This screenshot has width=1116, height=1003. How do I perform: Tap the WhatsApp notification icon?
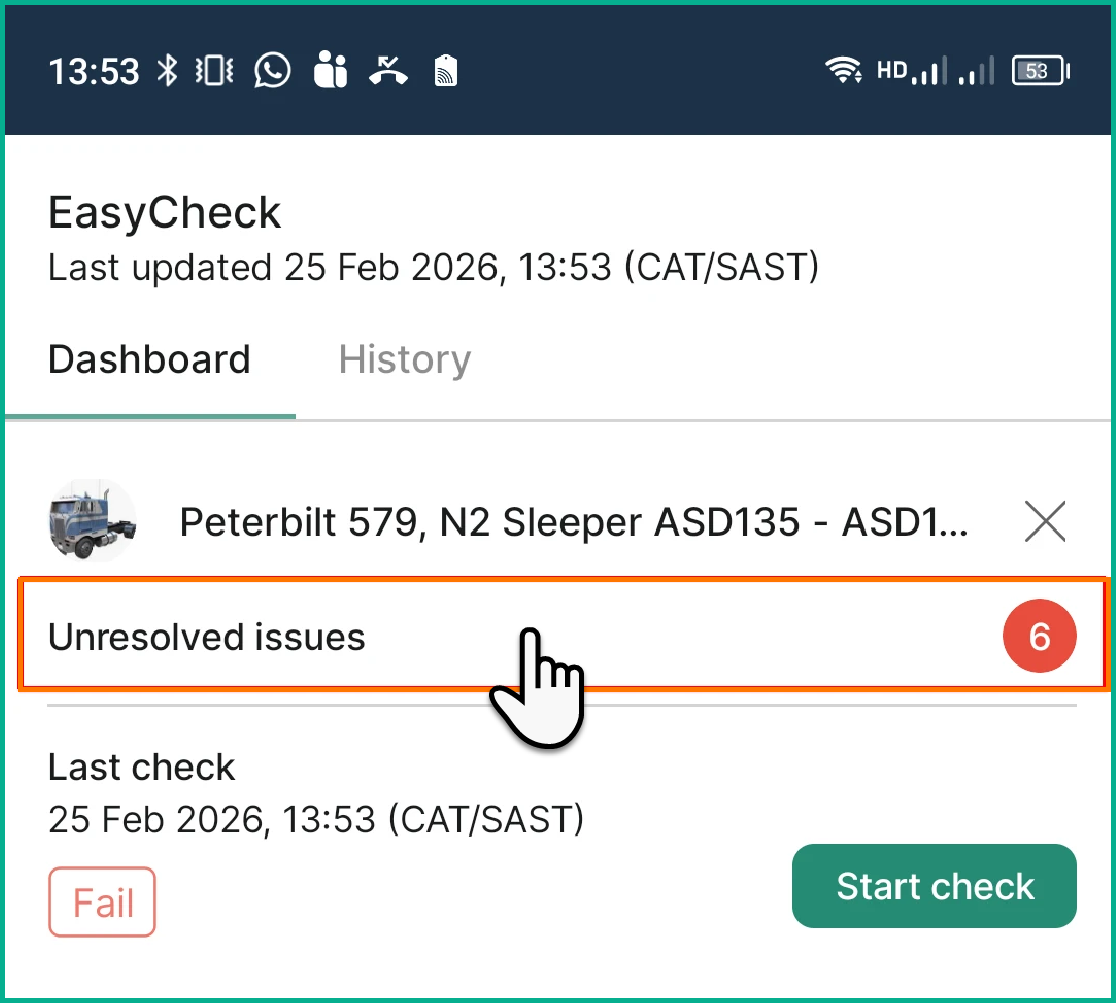pyautogui.click(x=272, y=71)
